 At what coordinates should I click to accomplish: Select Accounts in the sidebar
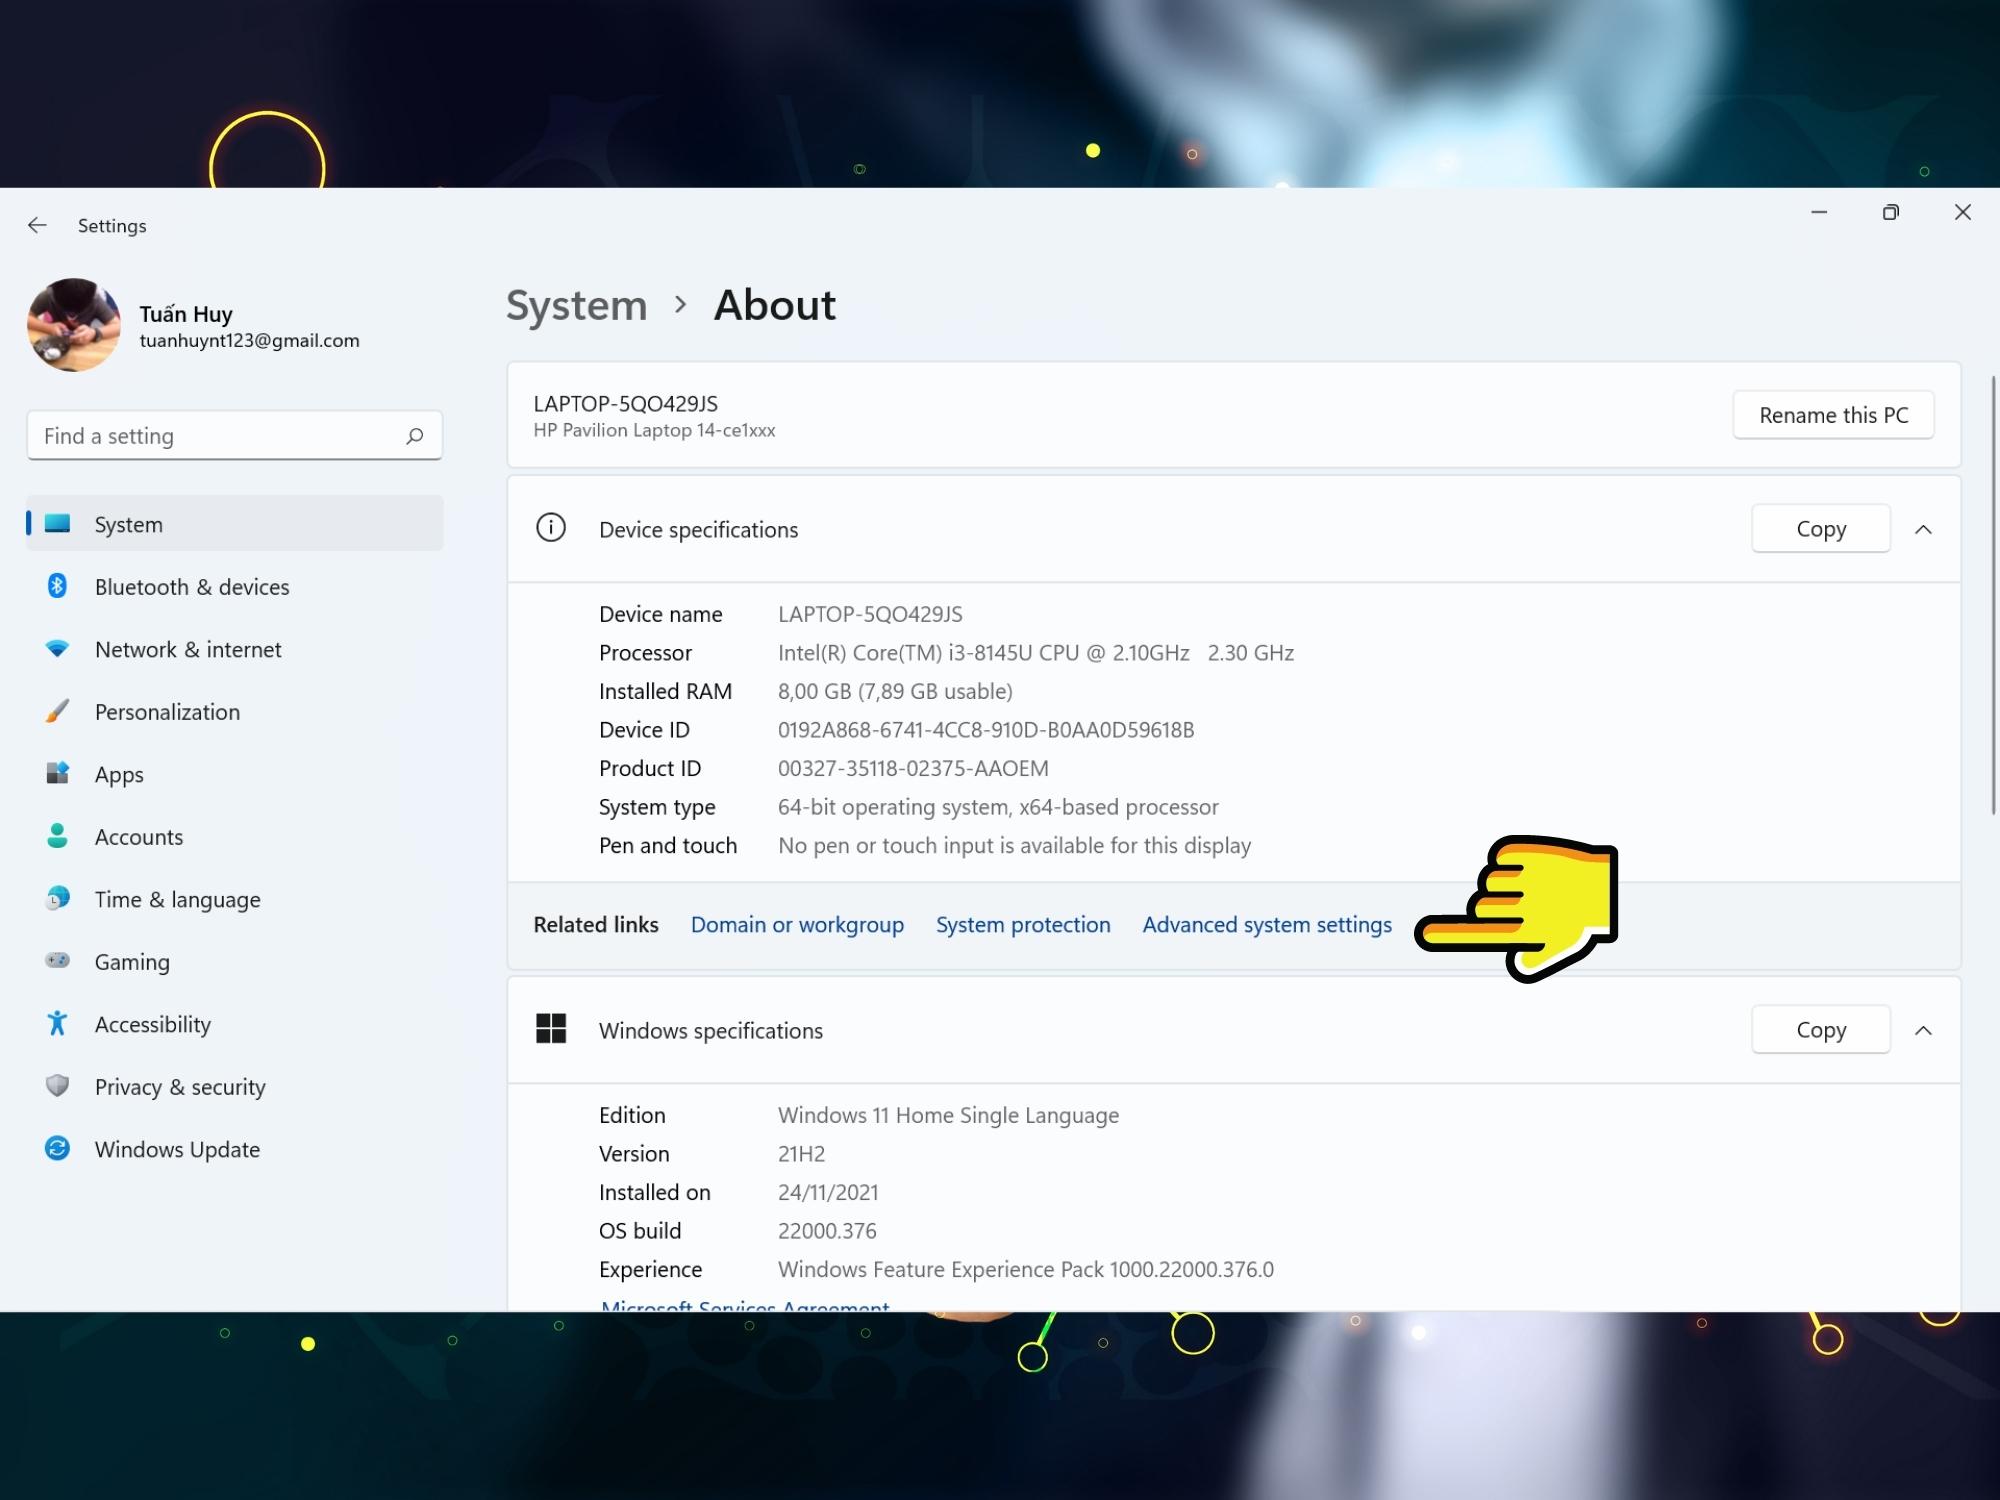pyautogui.click(x=235, y=836)
